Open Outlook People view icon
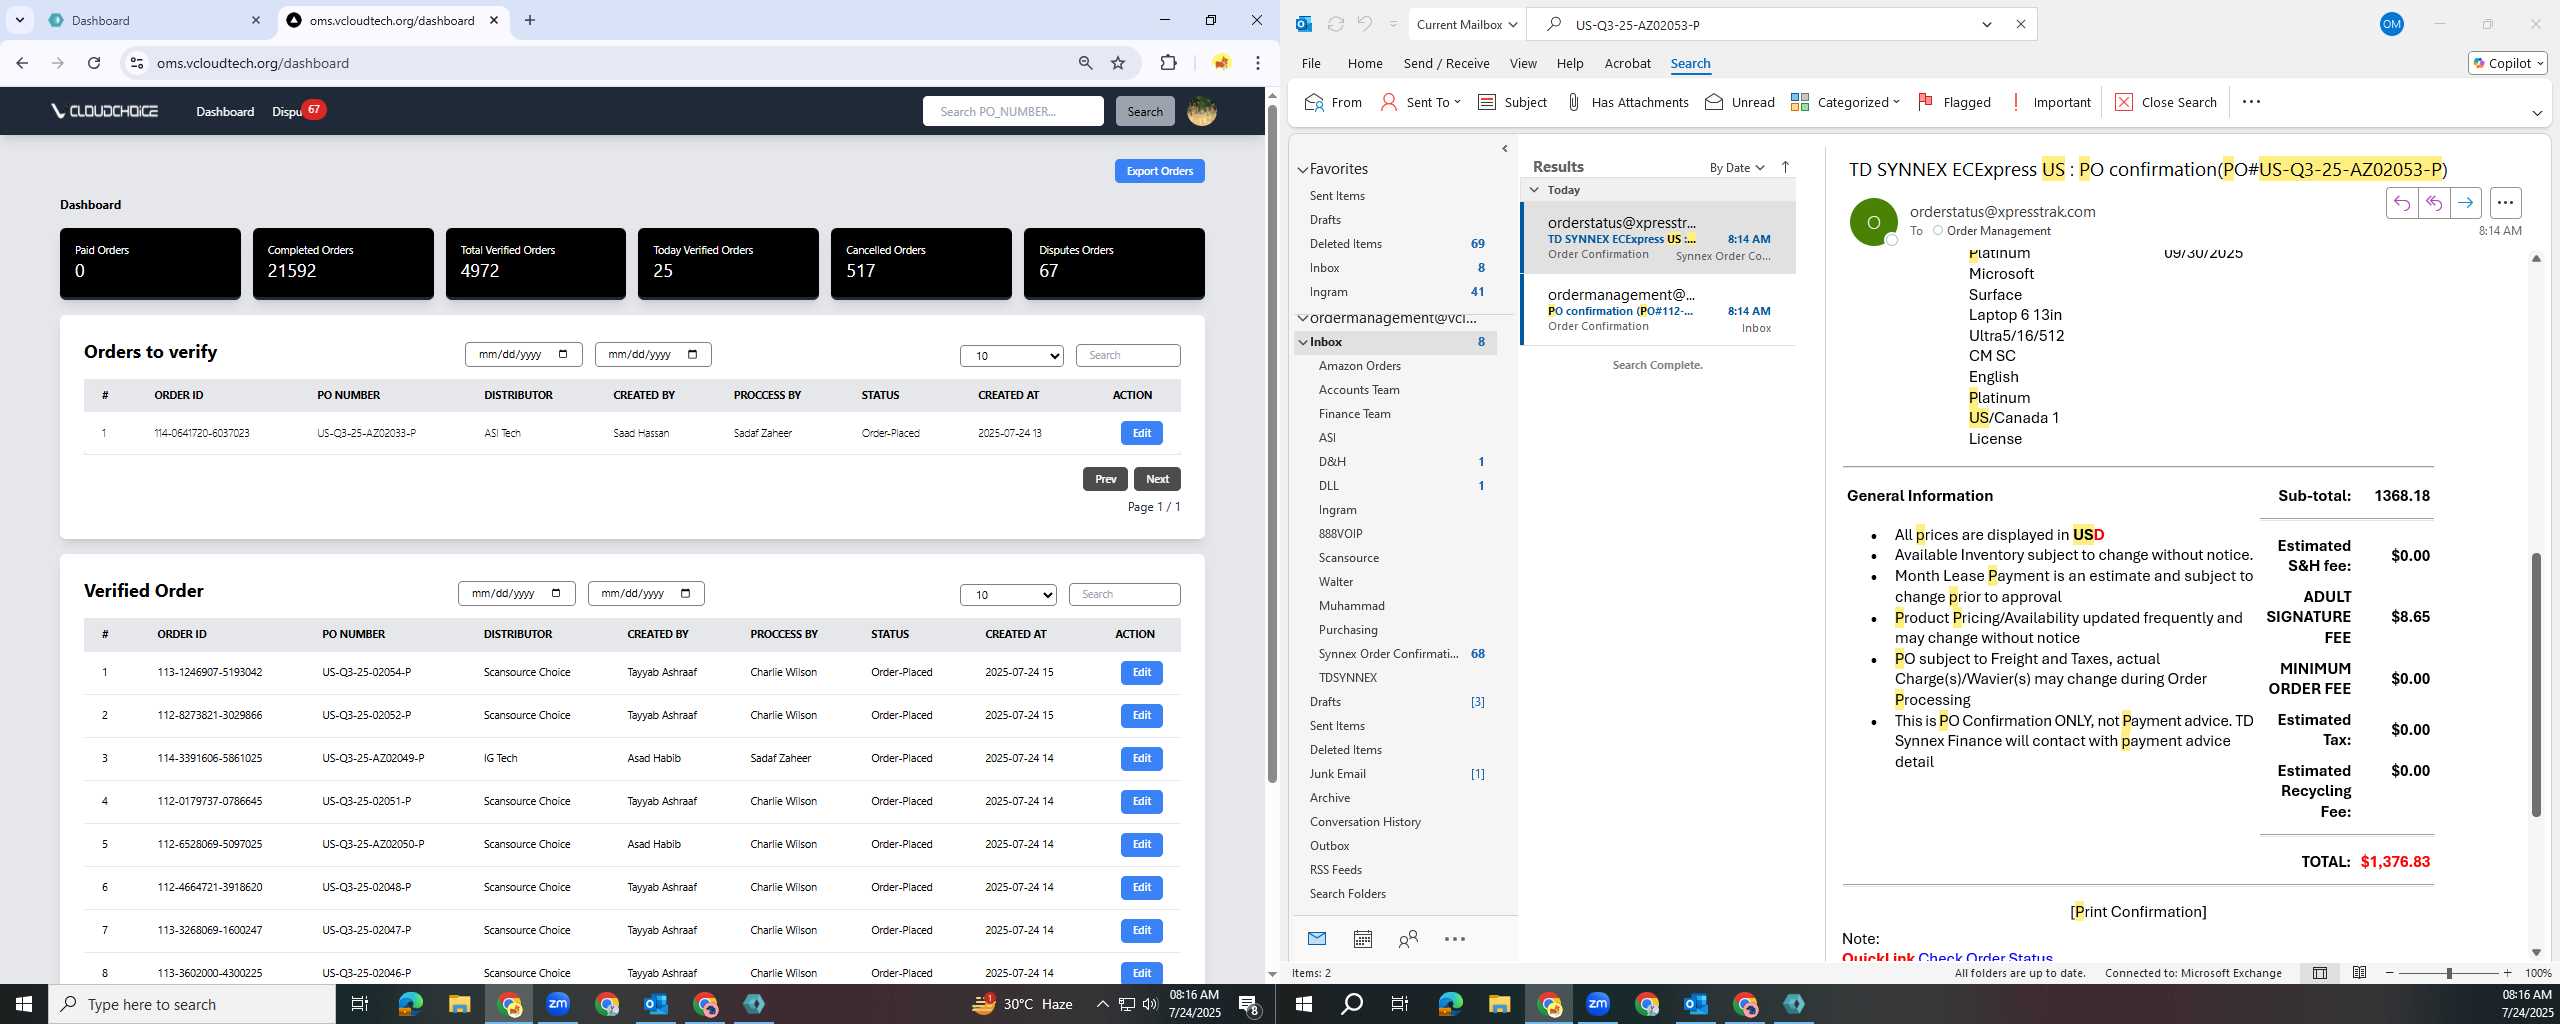Screen dimensions: 2560x1024 [x=1408, y=939]
